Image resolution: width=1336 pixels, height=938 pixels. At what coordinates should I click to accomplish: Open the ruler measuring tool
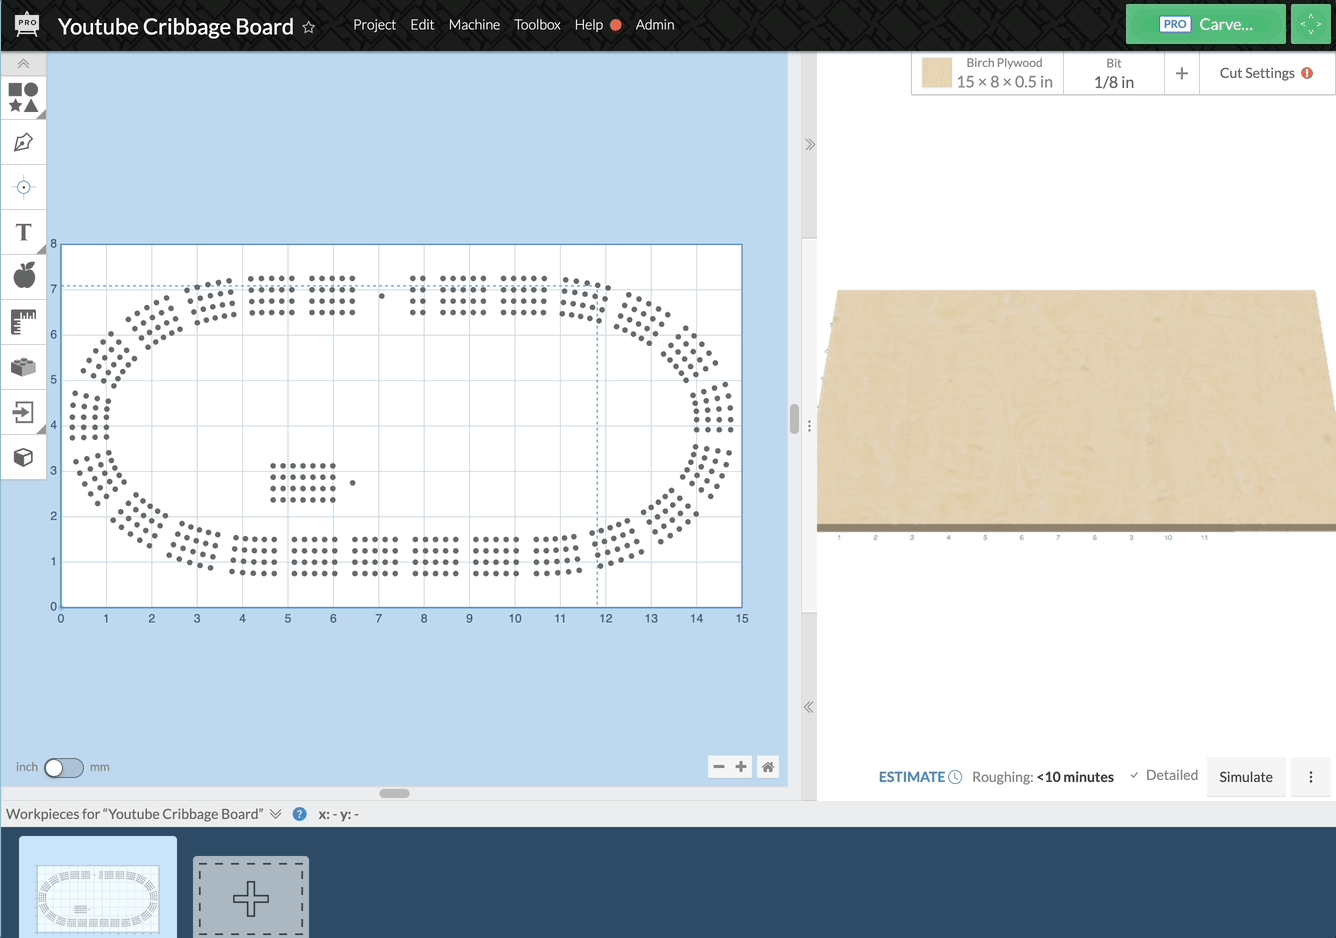coord(23,322)
